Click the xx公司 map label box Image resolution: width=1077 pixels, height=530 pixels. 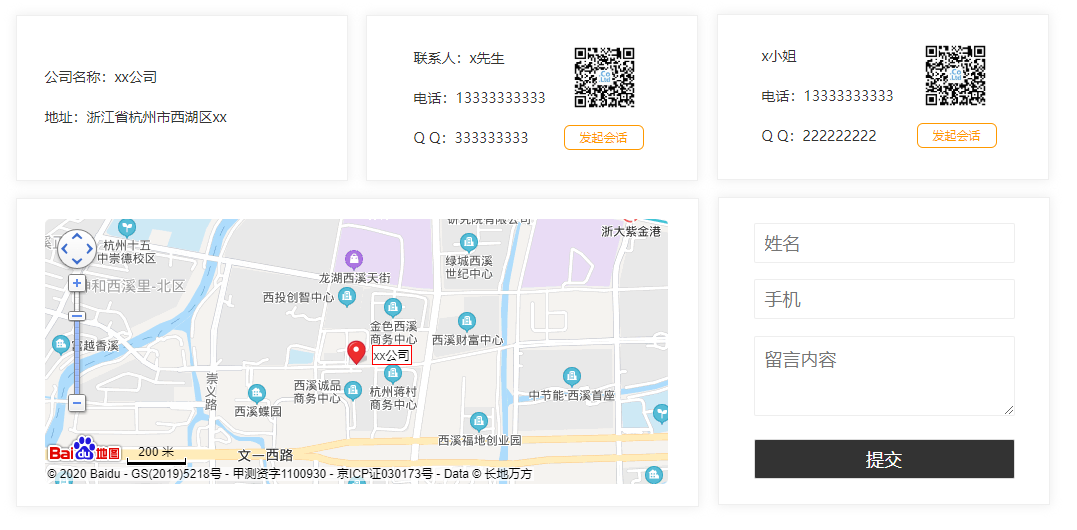click(392, 356)
